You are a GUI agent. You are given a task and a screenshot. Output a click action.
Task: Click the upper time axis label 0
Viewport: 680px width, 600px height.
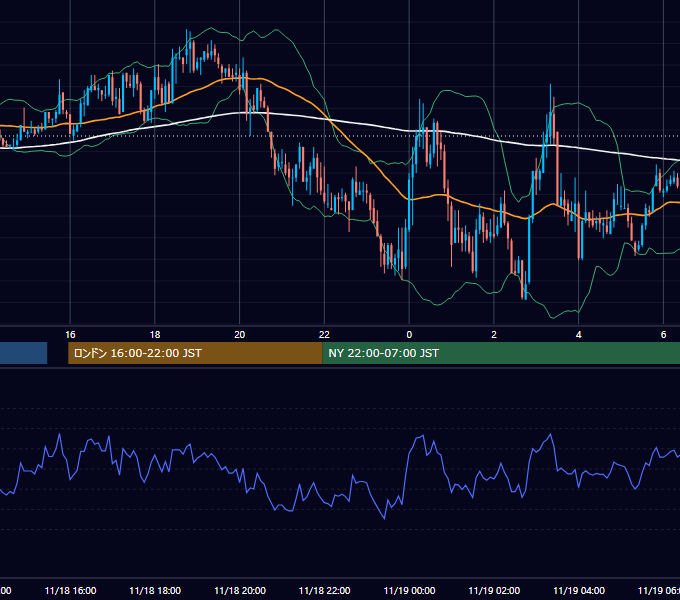[x=409, y=335]
